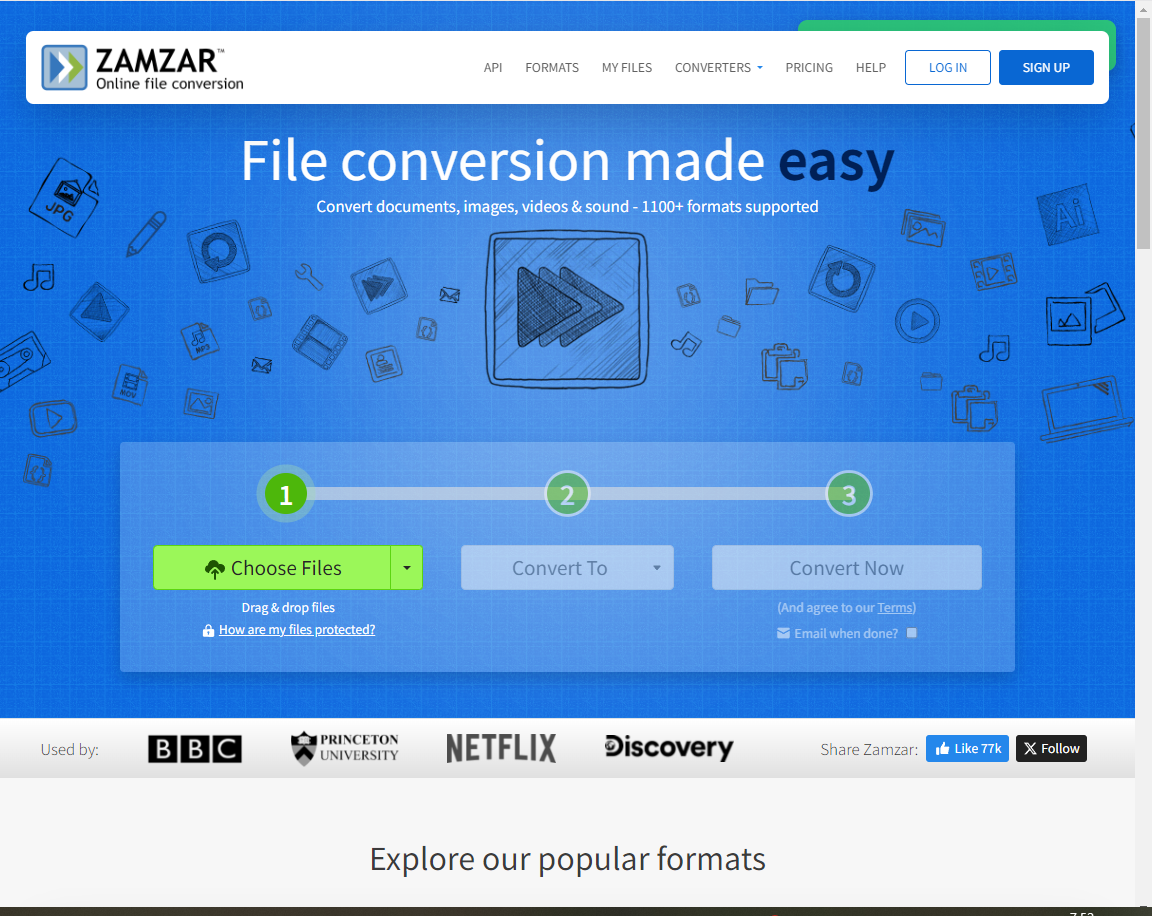Viewport: 1152px width, 916px height.
Task: Click the Netflix logo
Action: point(501,749)
